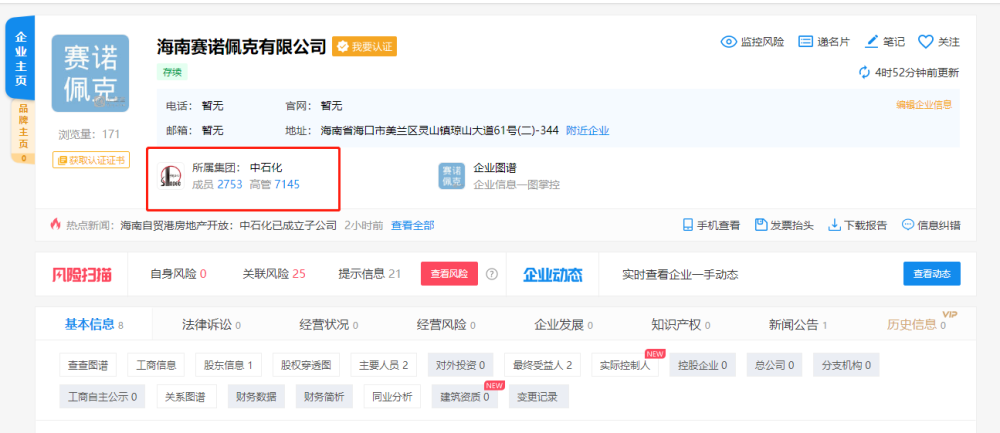The image size is (1000, 433).
Task: Click the 股东信息 1 chip
Action: (x=228, y=365)
